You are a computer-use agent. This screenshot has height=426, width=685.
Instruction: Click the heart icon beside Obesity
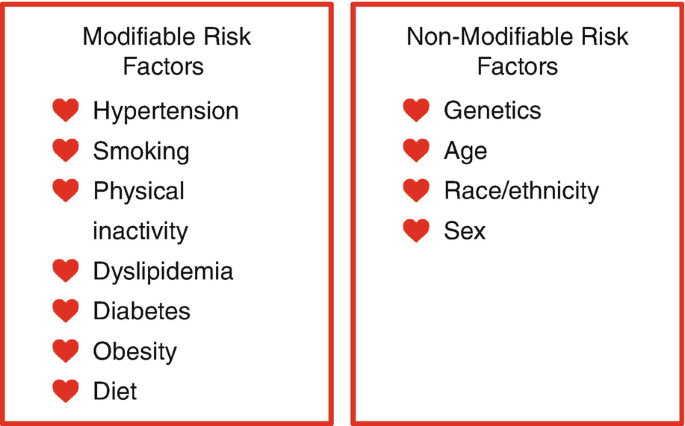pos(66,351)
